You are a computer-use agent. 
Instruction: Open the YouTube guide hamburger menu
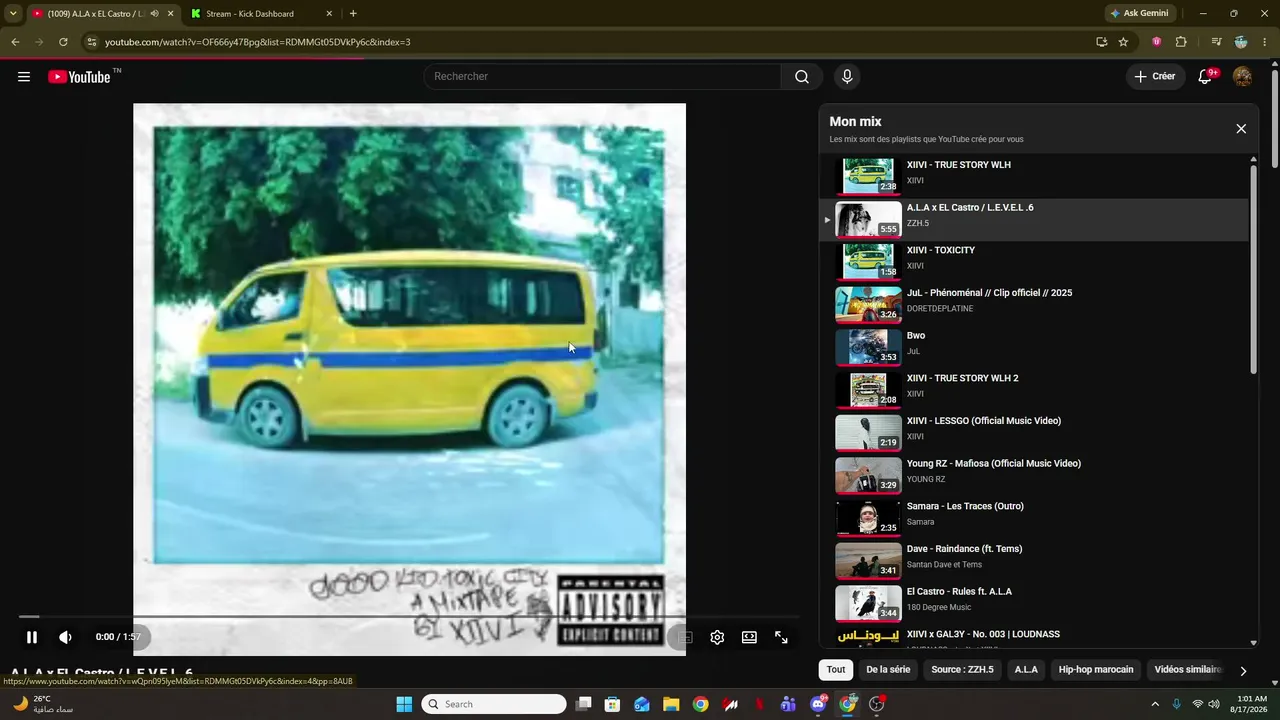tap(24, 77)
